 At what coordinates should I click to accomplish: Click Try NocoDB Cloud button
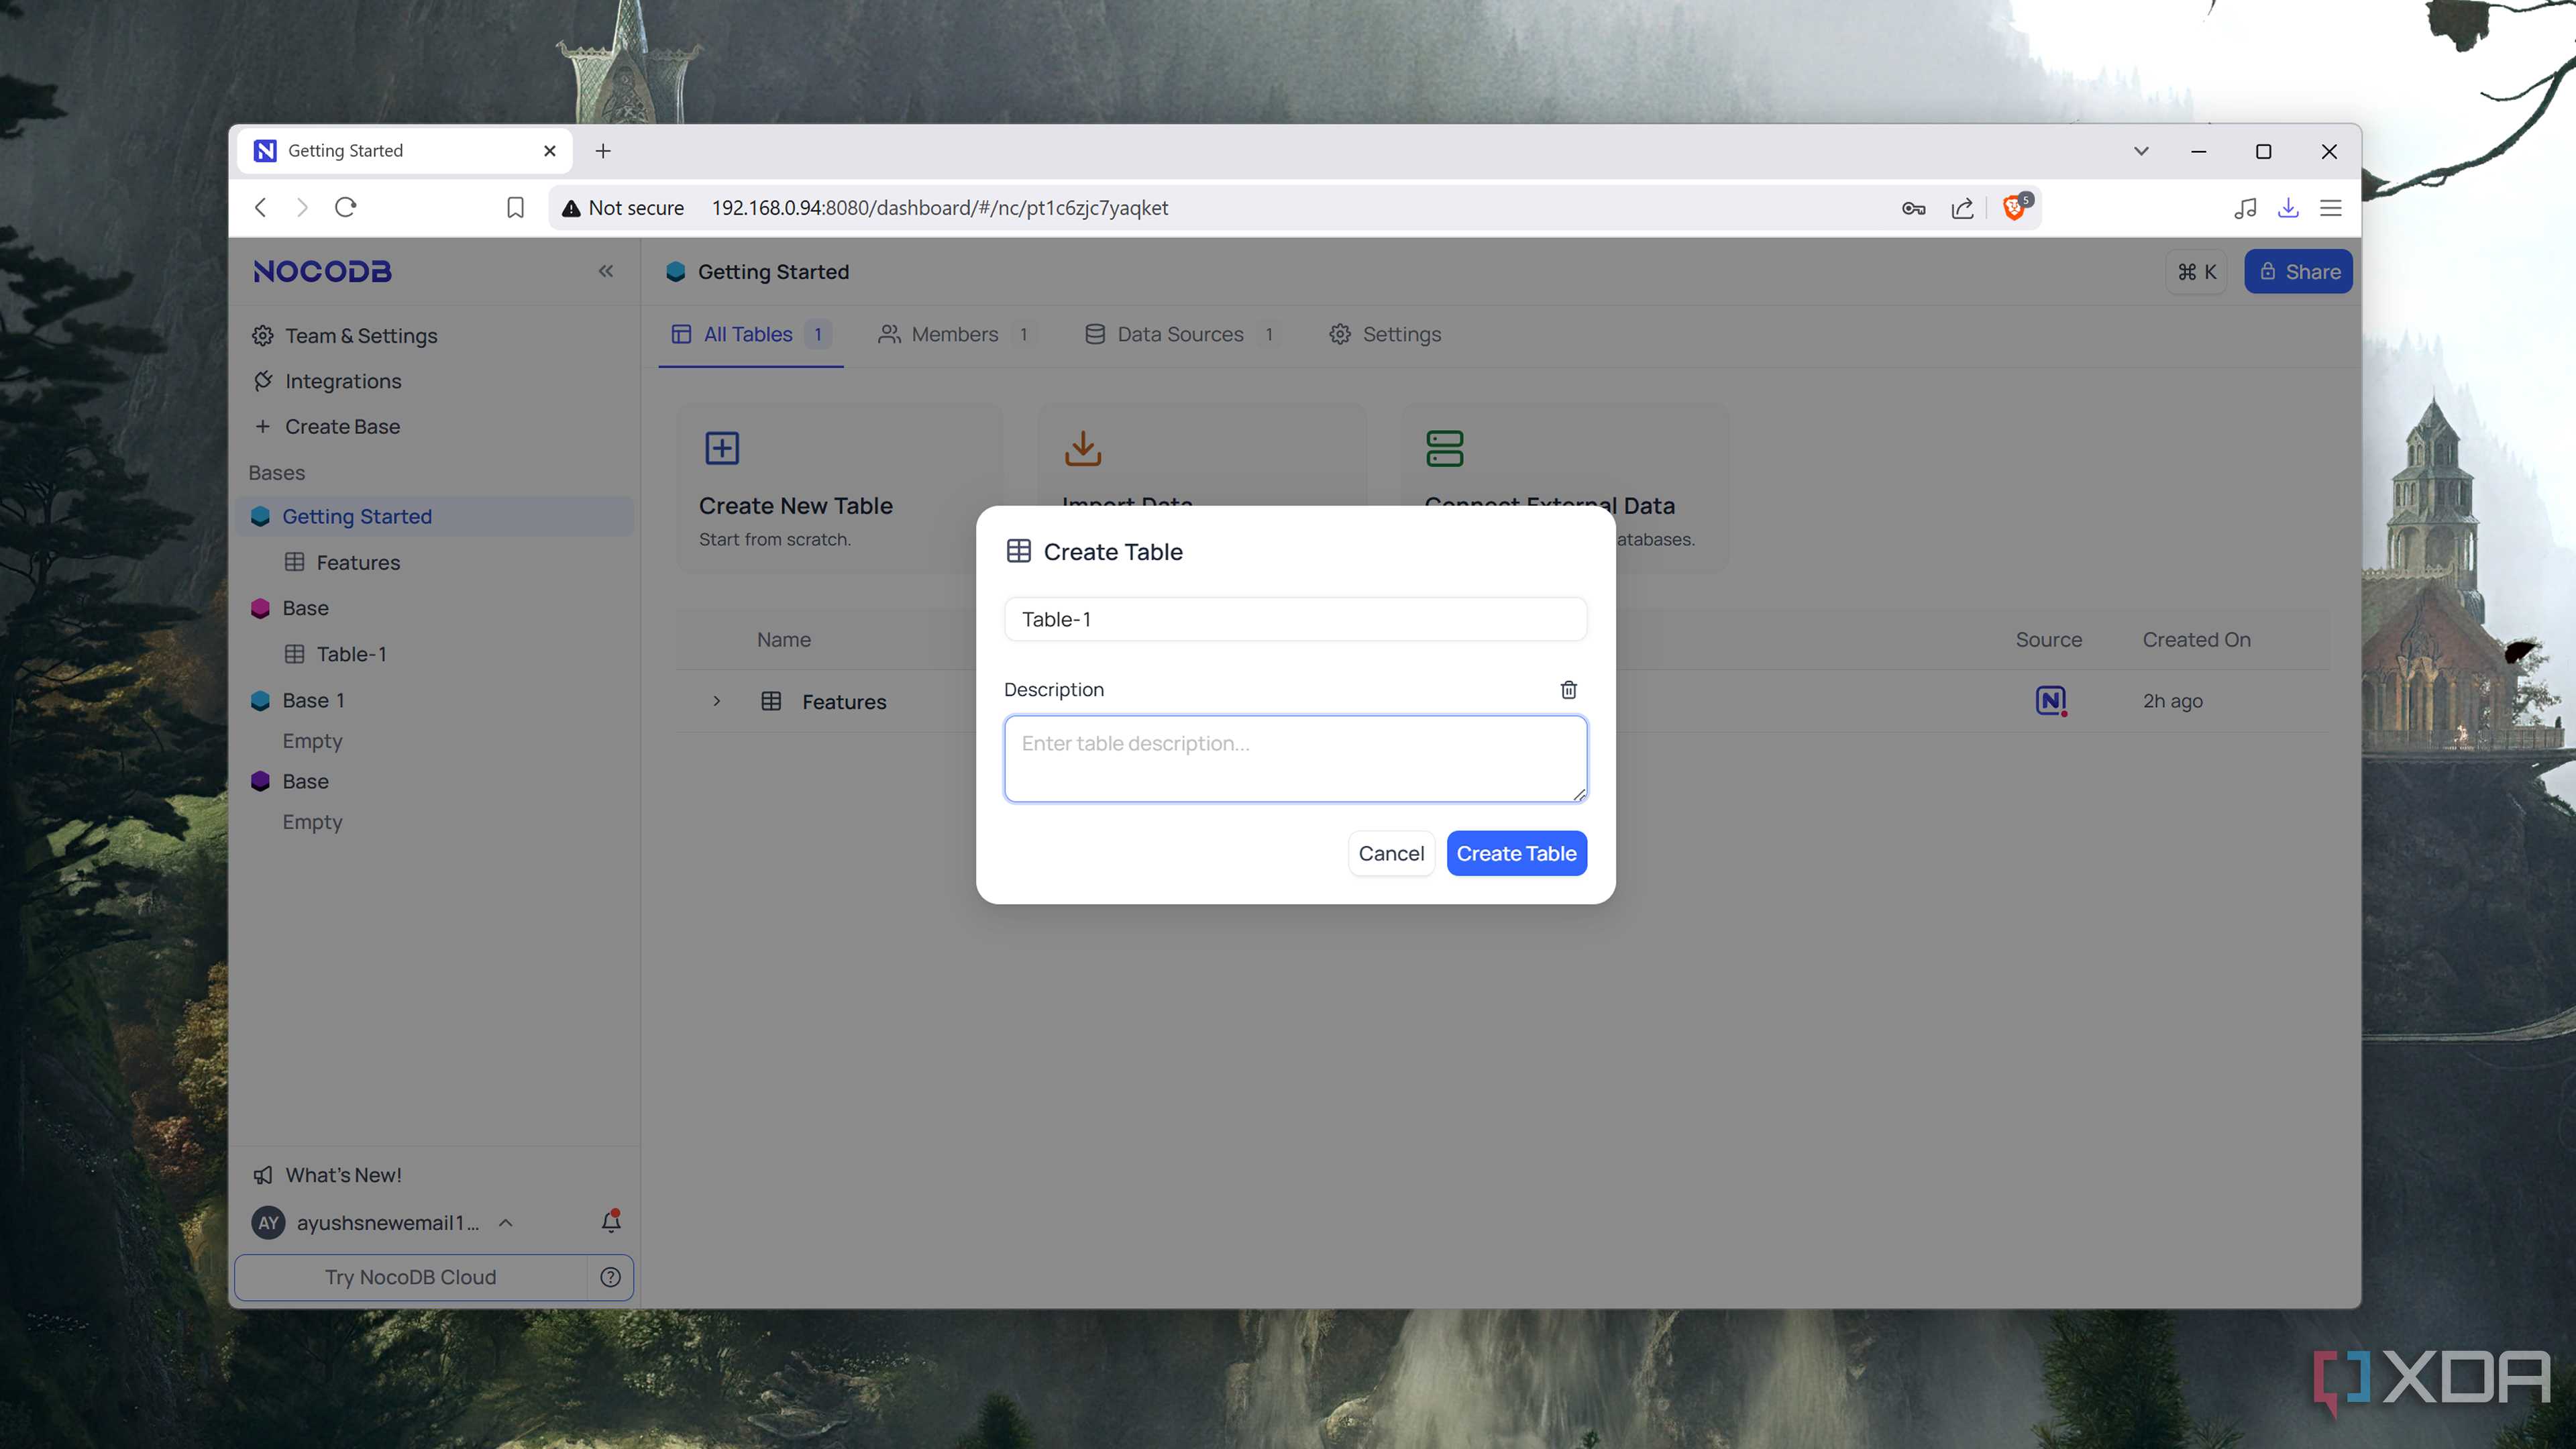410,1277
